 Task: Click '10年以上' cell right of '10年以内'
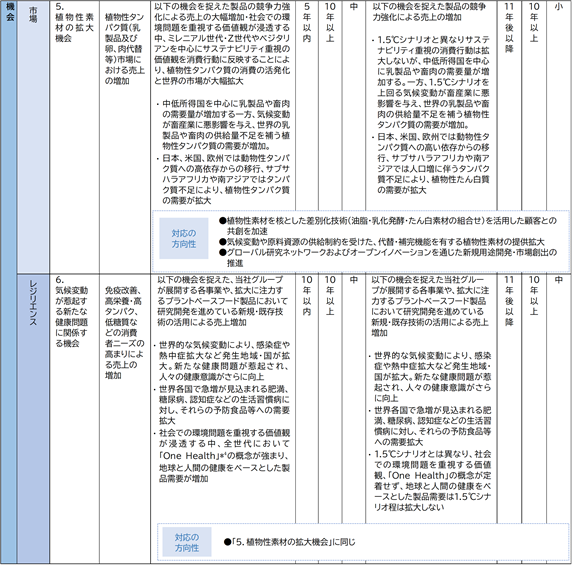(x=330, y=296)
